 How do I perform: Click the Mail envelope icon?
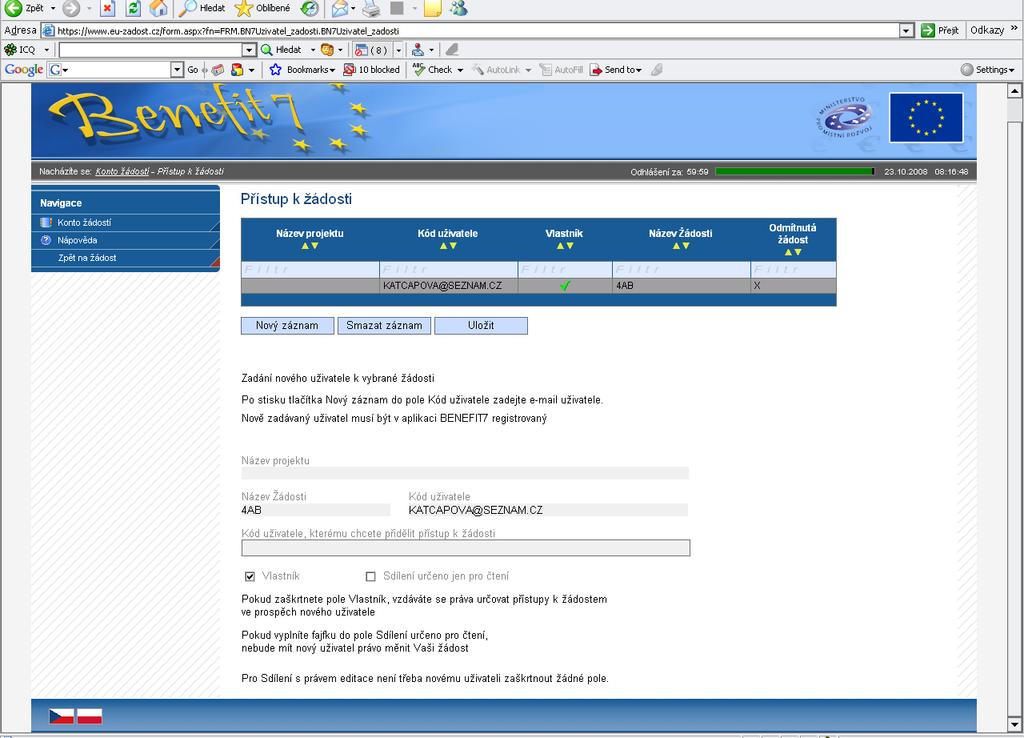pos(339,8)
